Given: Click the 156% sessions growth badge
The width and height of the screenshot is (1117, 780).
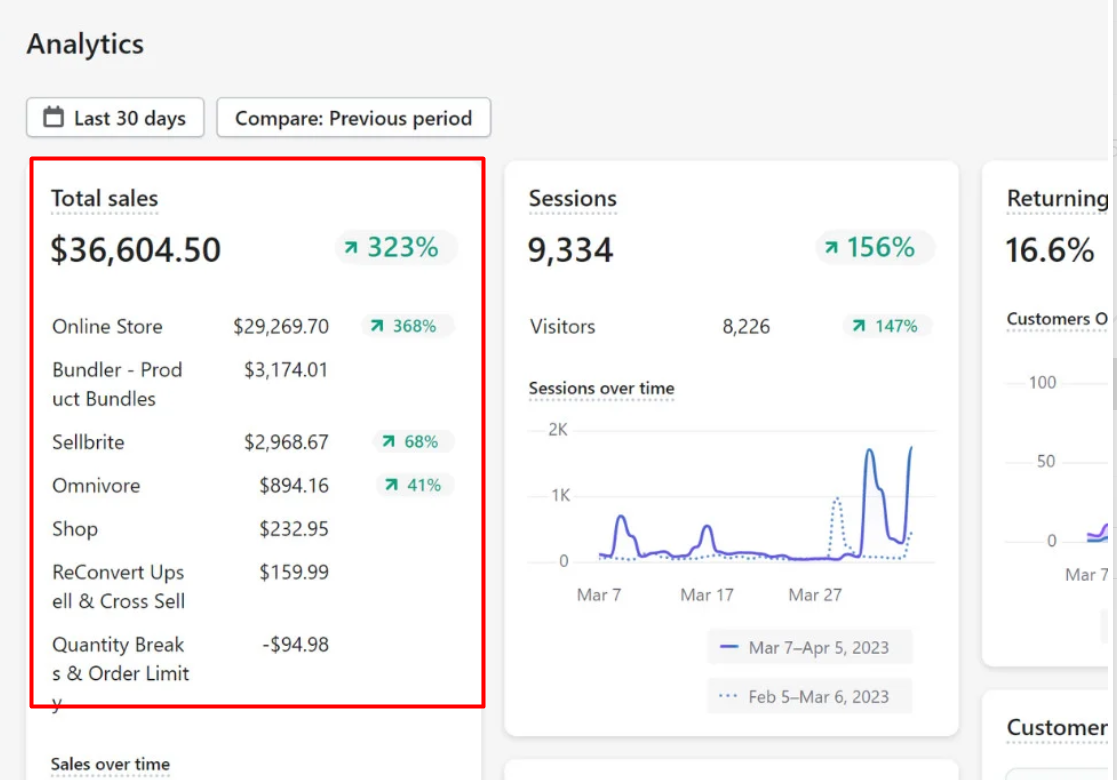Looking at the screenshot, I should (x=873, y=248).
